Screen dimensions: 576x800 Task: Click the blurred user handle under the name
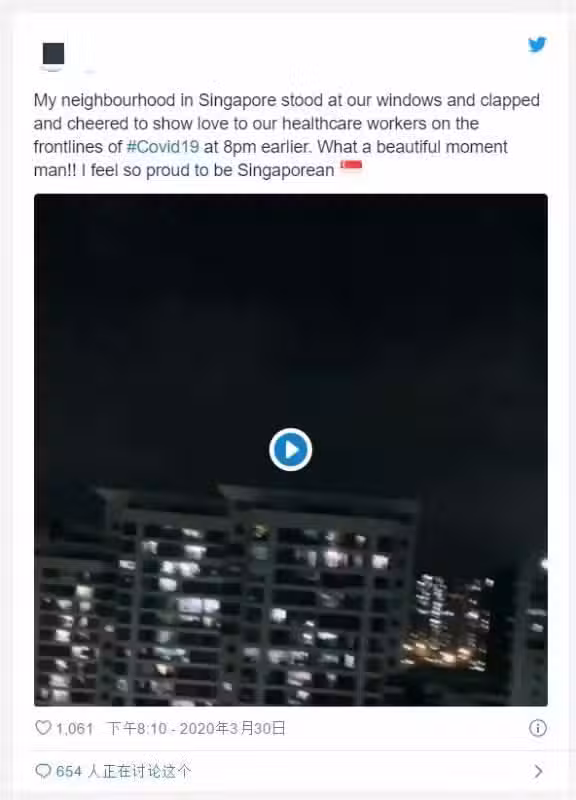(90, 71)
